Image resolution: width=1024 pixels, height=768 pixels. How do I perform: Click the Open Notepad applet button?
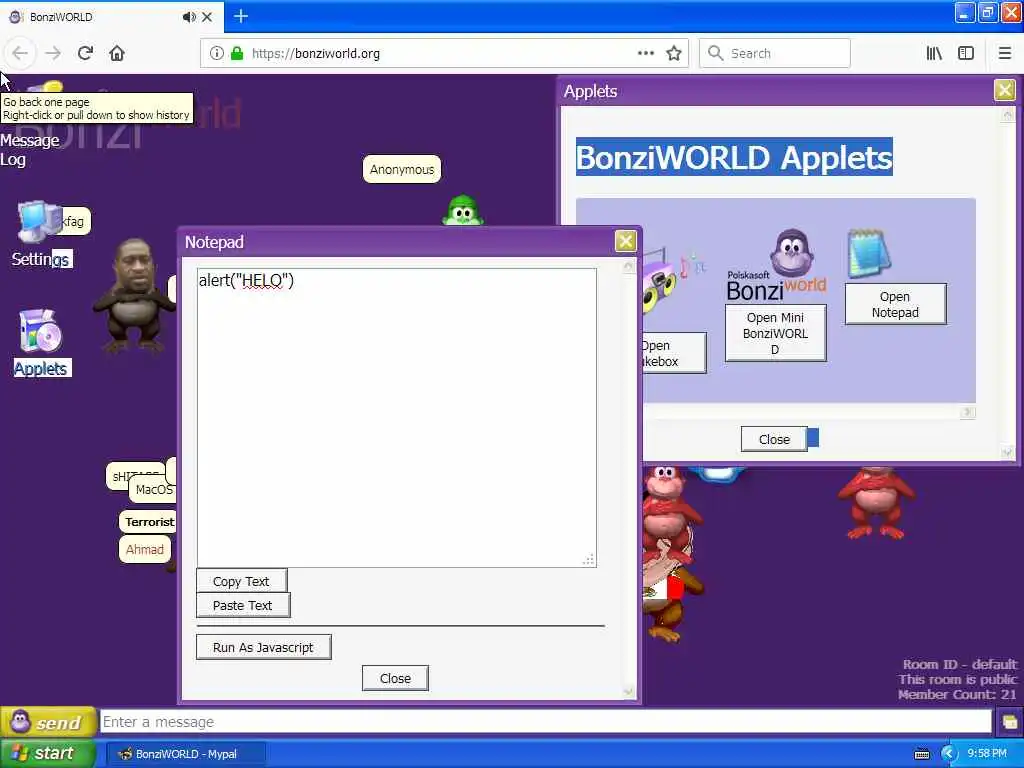[895, 304]
